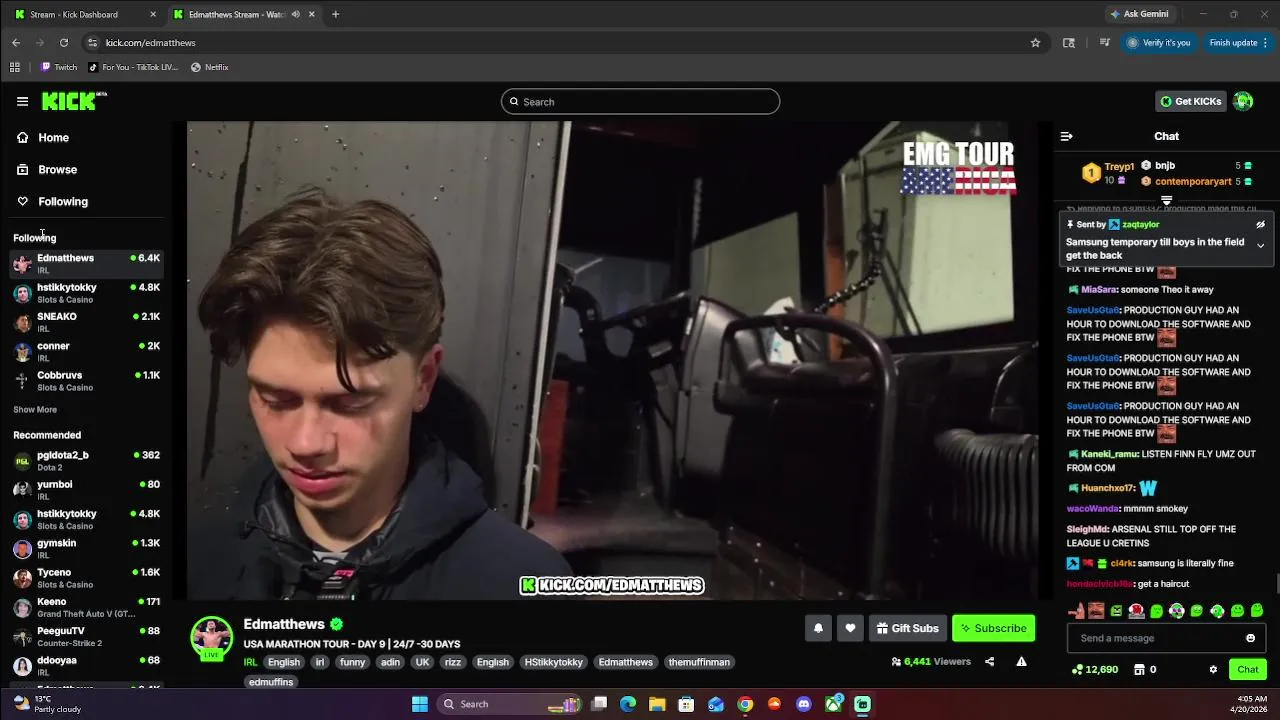Viewport: 1280px width, 720px height.
Task: Open the user profile avatar menu
Action: pyautogui.click(x=1243, y=101)
